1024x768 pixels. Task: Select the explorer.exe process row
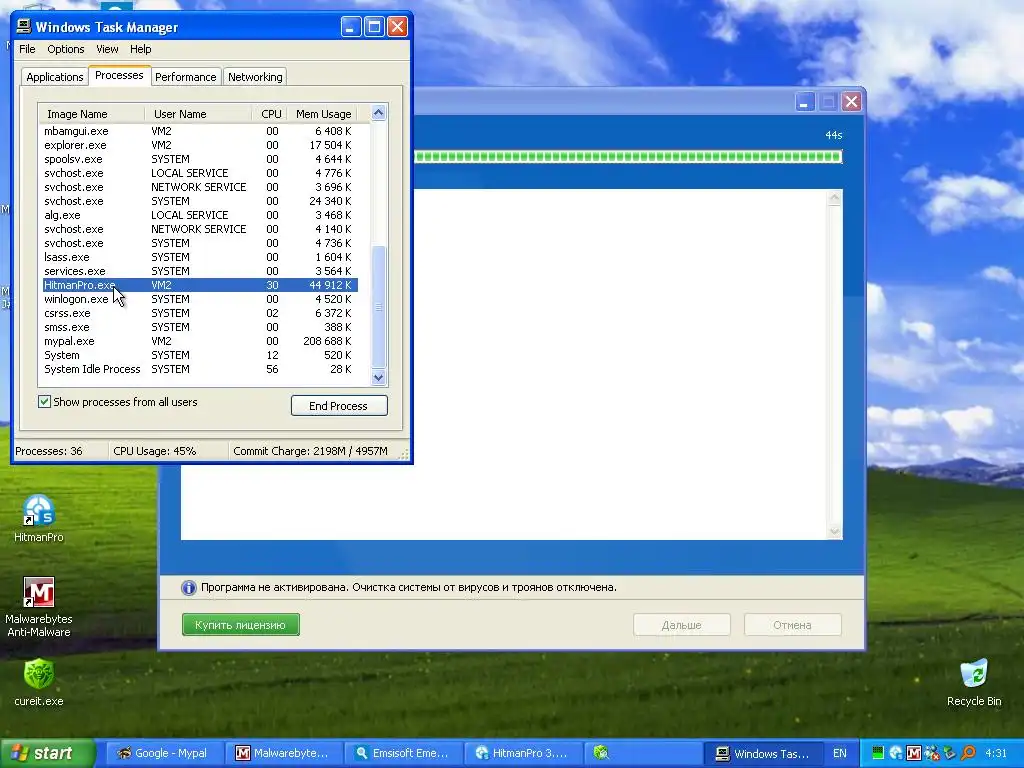point(199,145)
